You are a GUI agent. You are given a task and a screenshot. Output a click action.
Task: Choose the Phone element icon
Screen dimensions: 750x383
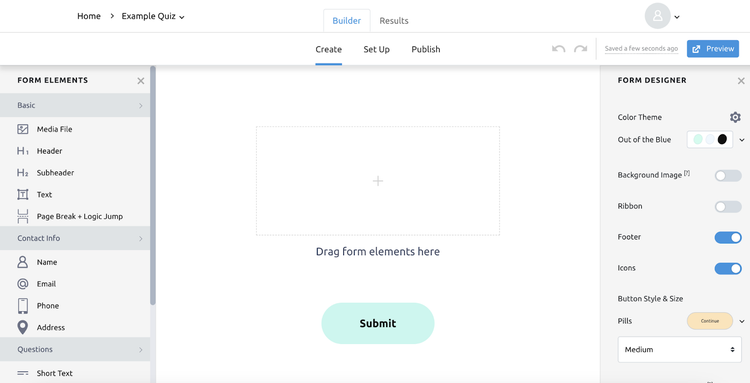pos(22,306)
